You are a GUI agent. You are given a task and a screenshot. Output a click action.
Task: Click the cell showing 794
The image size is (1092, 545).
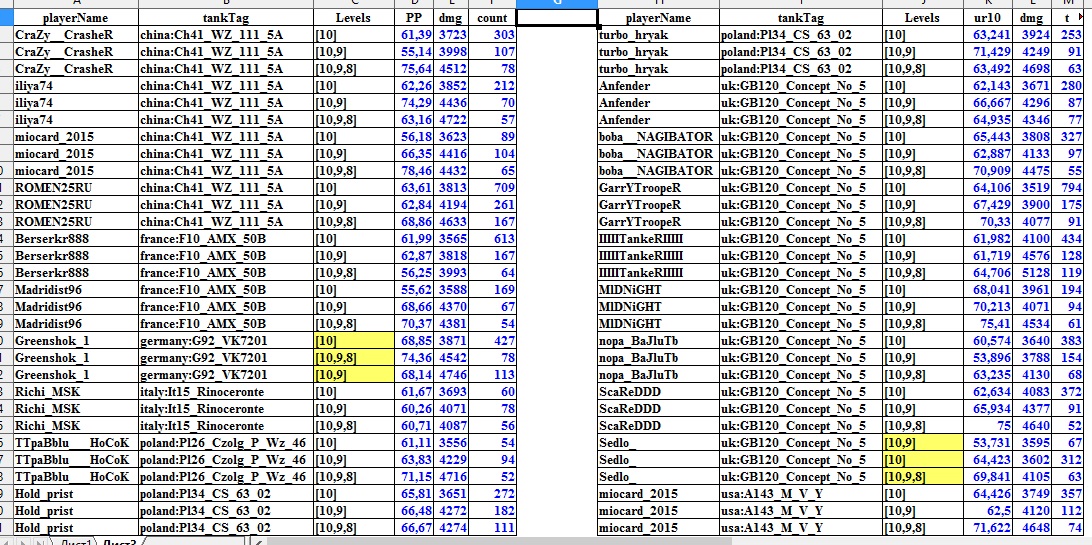[x=1068, y=188]
